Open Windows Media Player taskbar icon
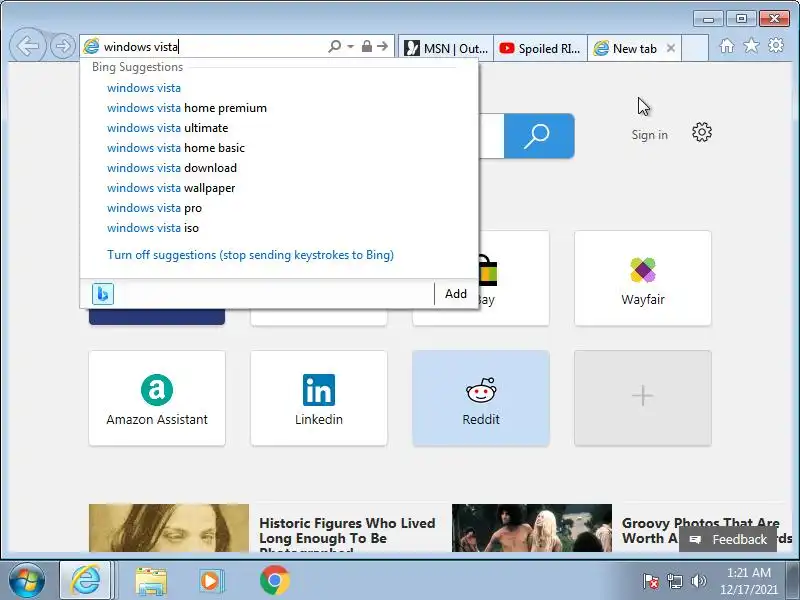Screen dimensions: 800x600 pyautogui.click(x=211, y=581)
